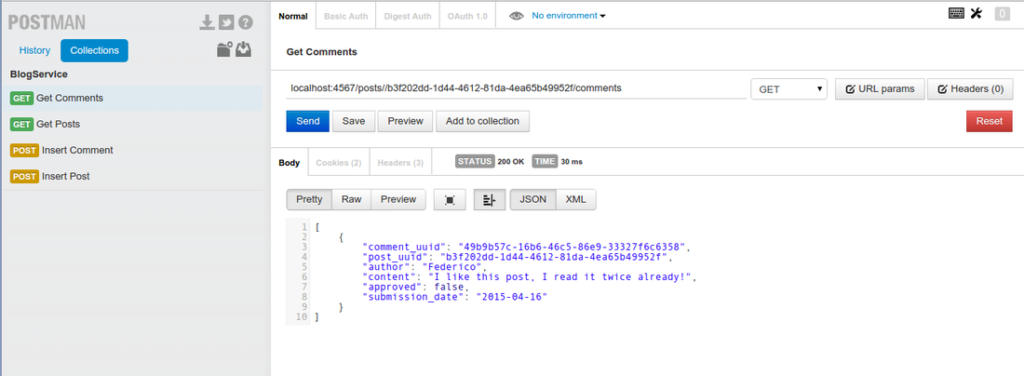Screen dimensions: 1024x376
Task: Choose JSON response format
Action: click(533, 199)
